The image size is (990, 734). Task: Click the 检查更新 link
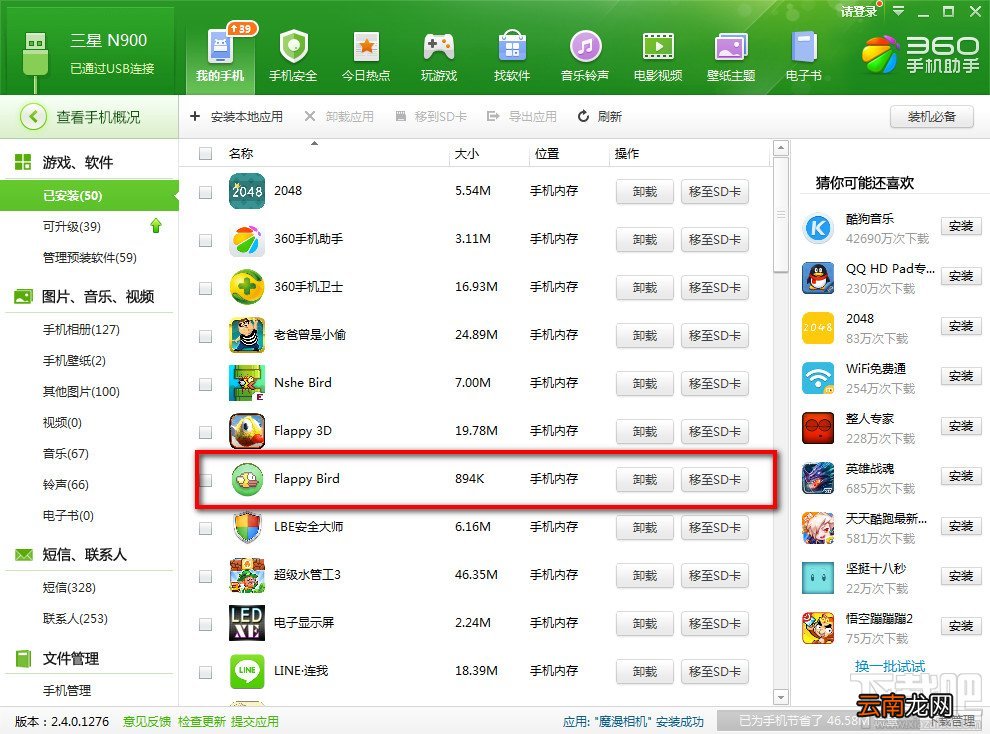click(201, 721)
